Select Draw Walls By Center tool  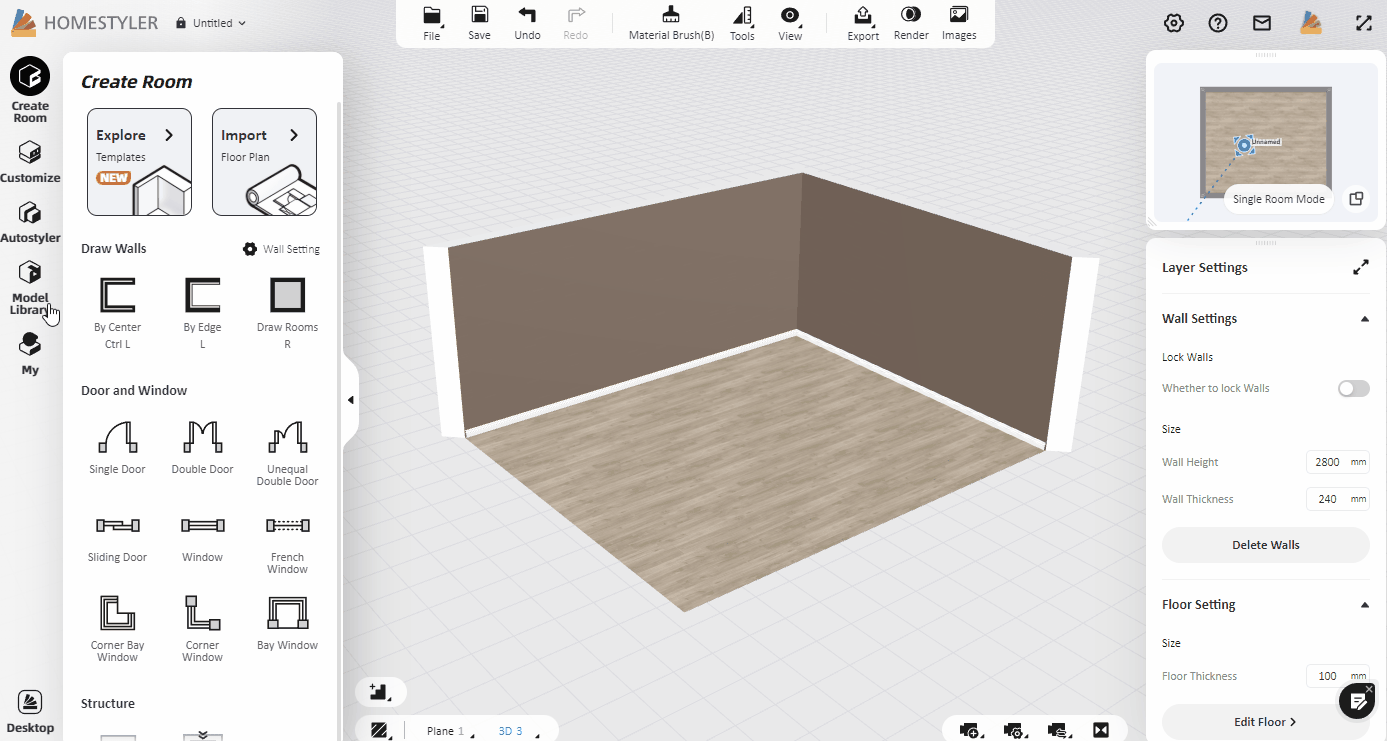117,305
